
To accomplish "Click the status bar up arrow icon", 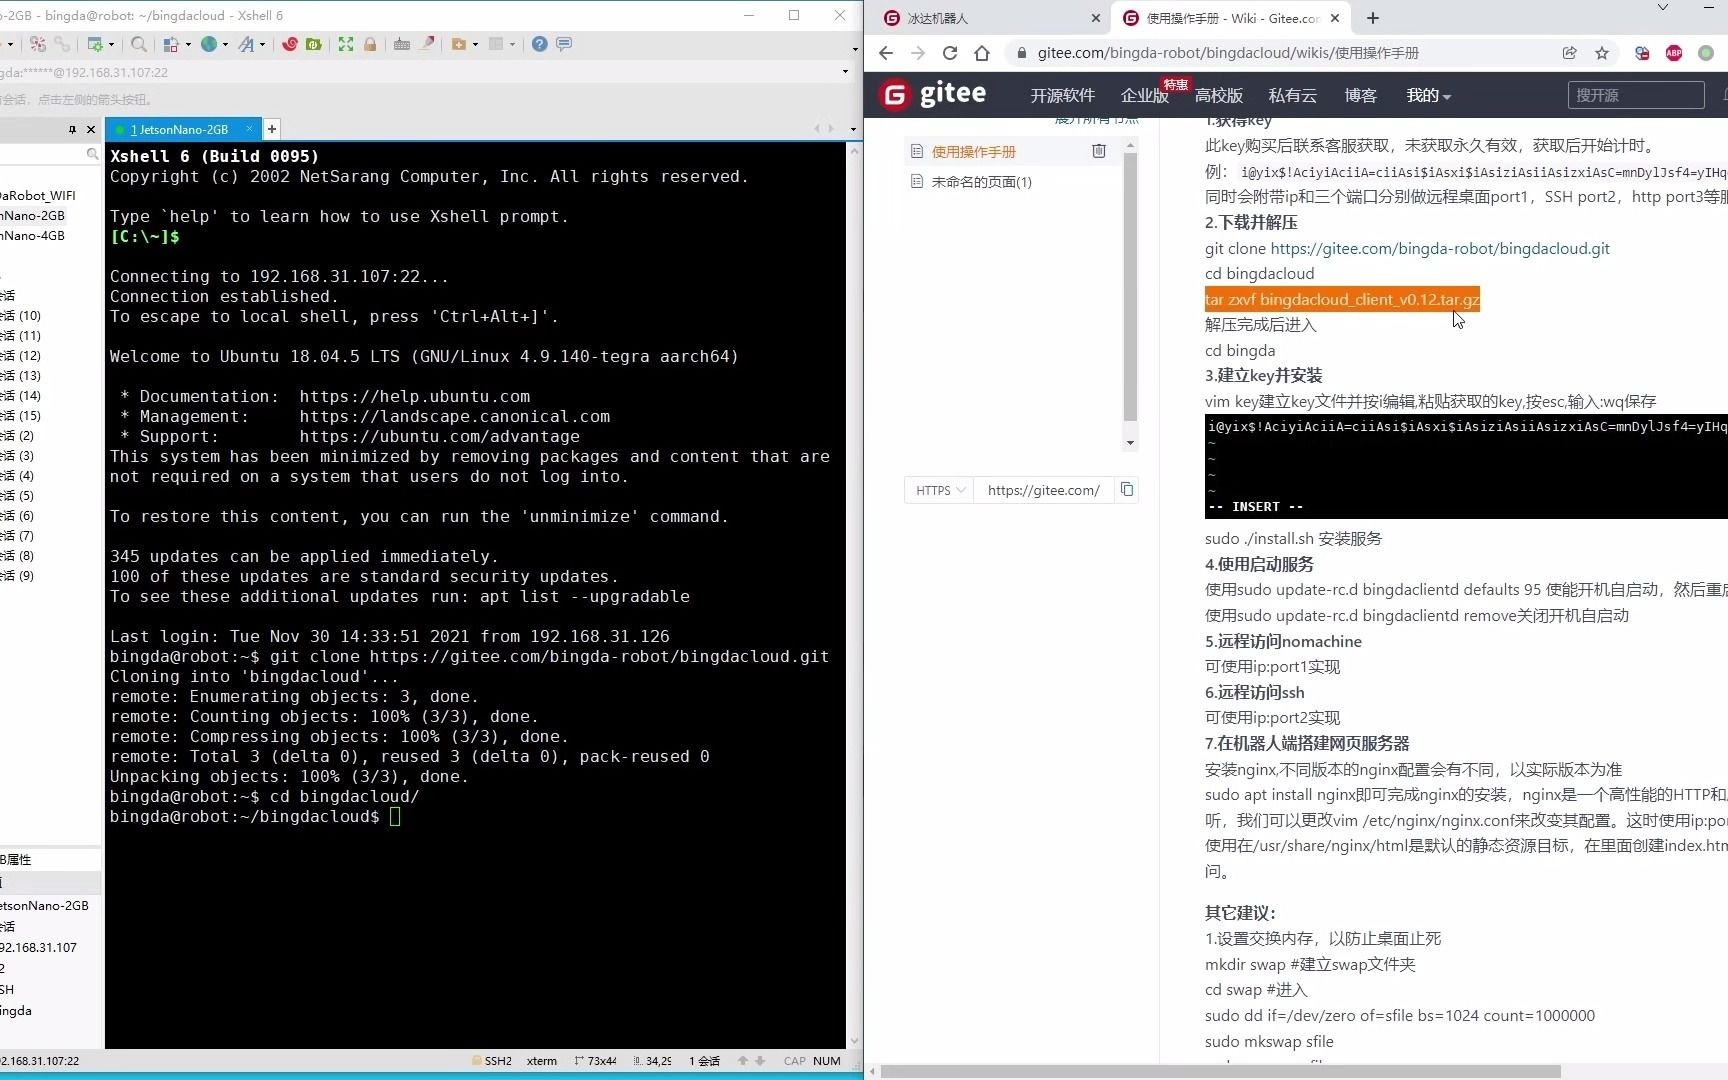I will pos(742,1061).
